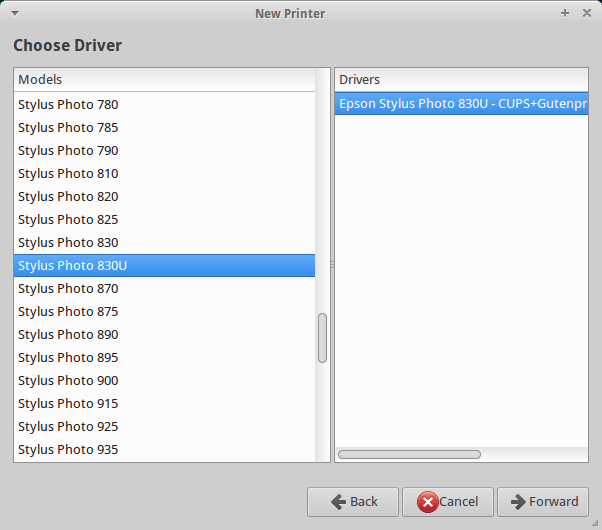Pick Stylus Photo 935 model
This screenshot has width=602, height=530.
pyautogui.click(x=164, y=450)
